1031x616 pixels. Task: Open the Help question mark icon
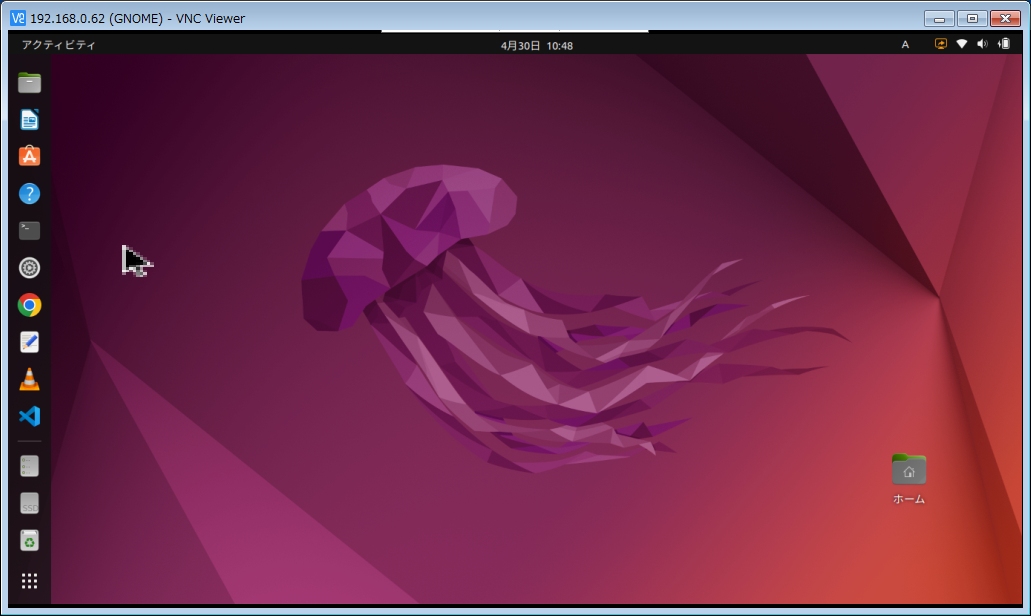pyautogui.click(x=30, y=194)
